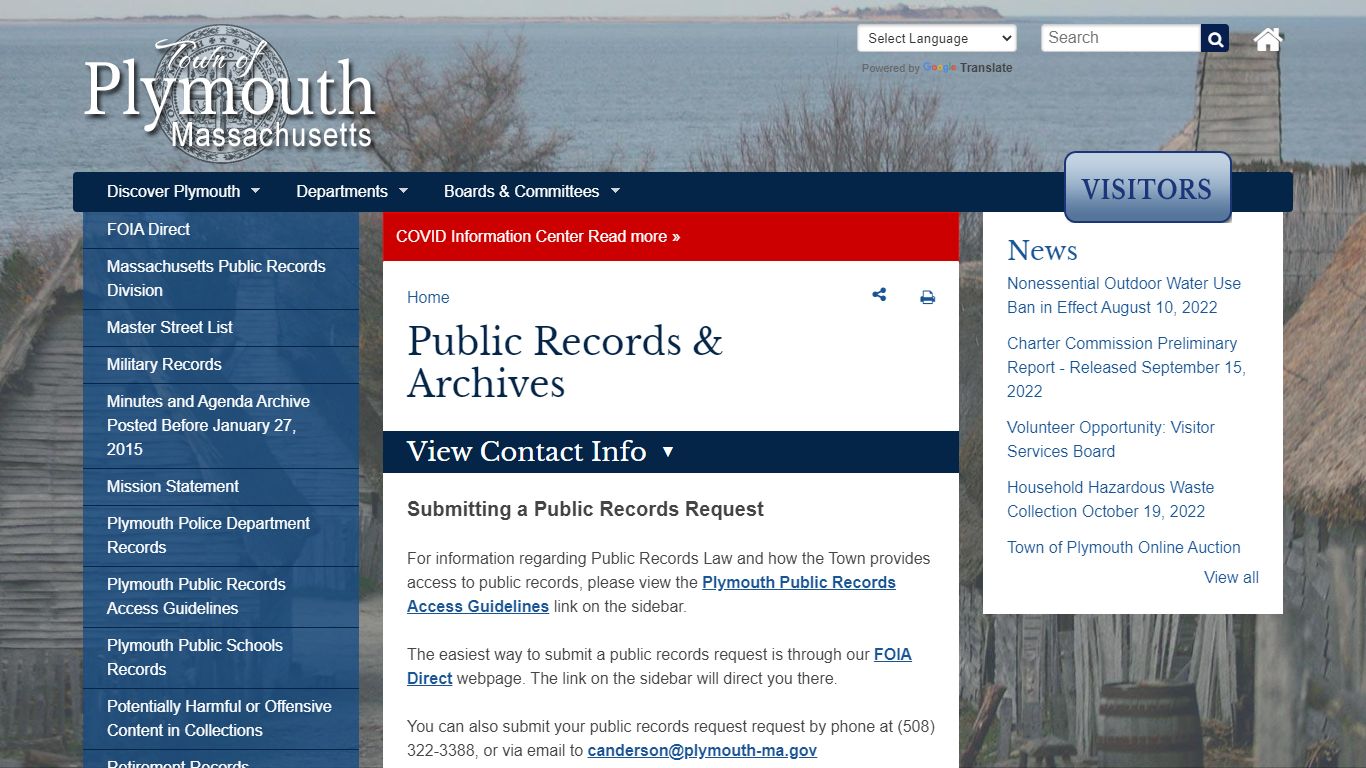Select Mission Statement in sidebar
This screenshot has height=768, width=1366.
pyautogui.click(x=221, y=487)
